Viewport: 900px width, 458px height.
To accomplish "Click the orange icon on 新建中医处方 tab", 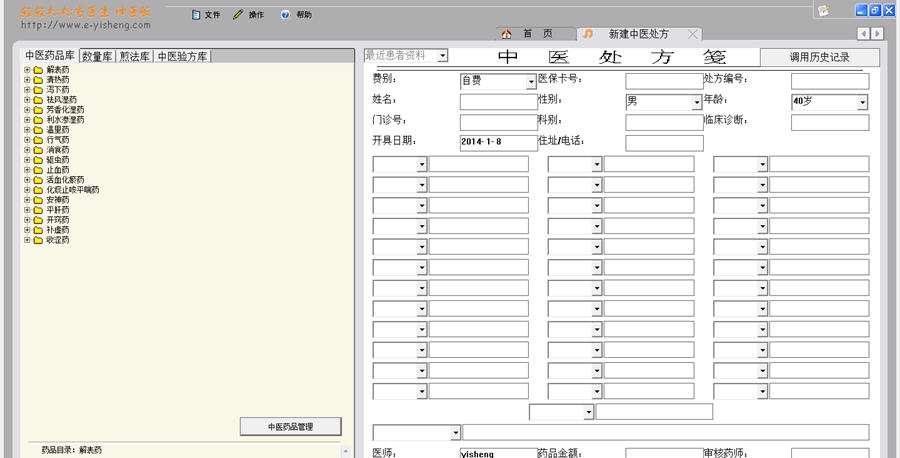I will 588,34.
